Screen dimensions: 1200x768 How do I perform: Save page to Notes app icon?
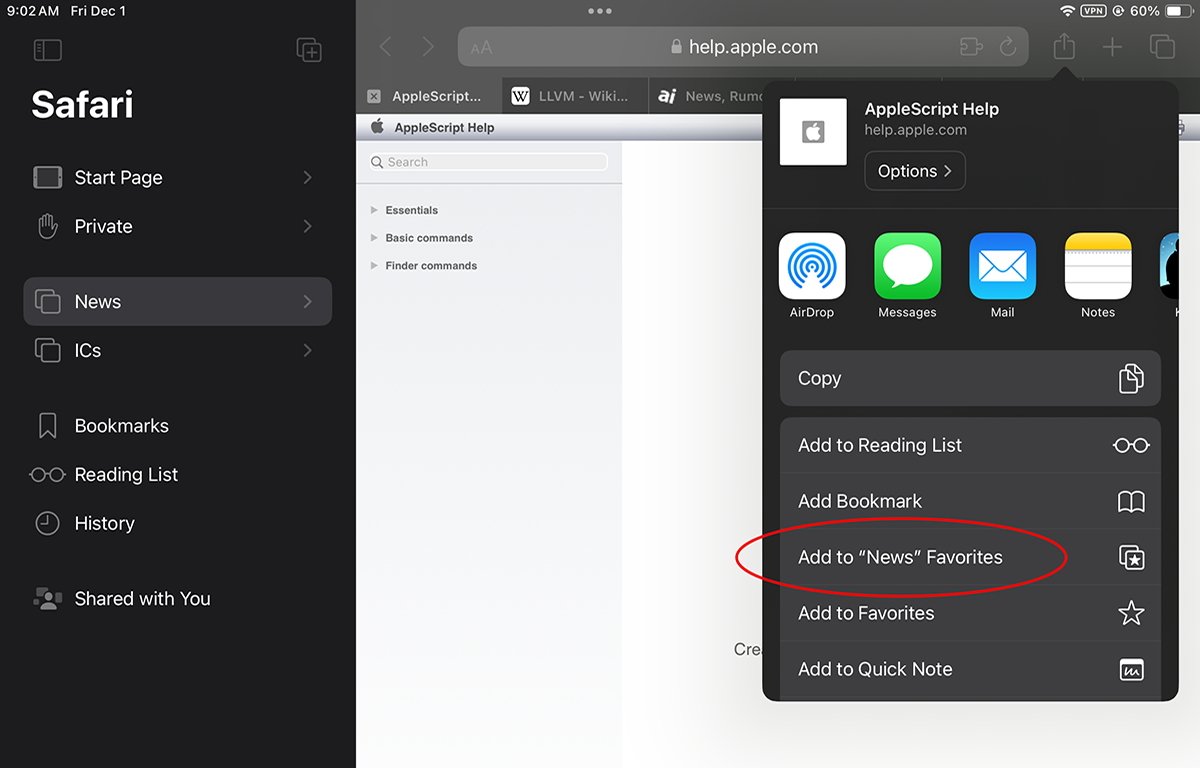pyautogui.click(x=1097, y=267)
